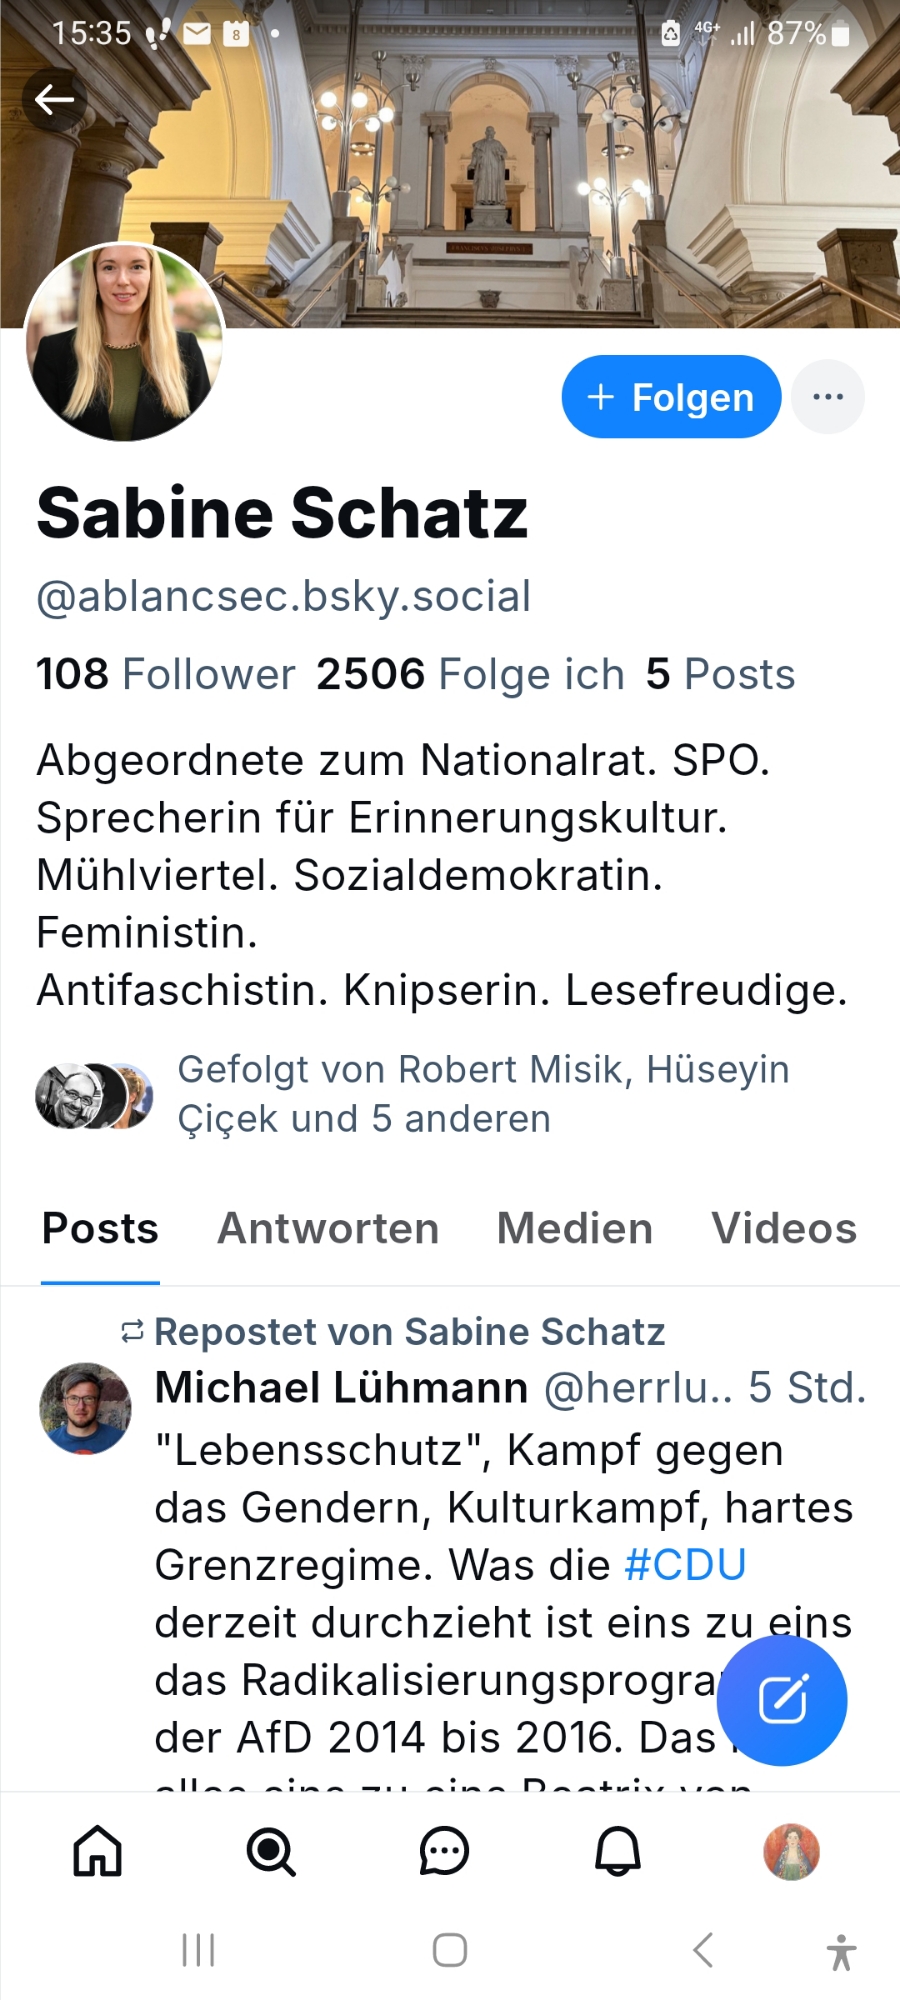The image size is (900, 2000).
Task: Open the #CDU hashtag link
Action: tap(685, 1565)
